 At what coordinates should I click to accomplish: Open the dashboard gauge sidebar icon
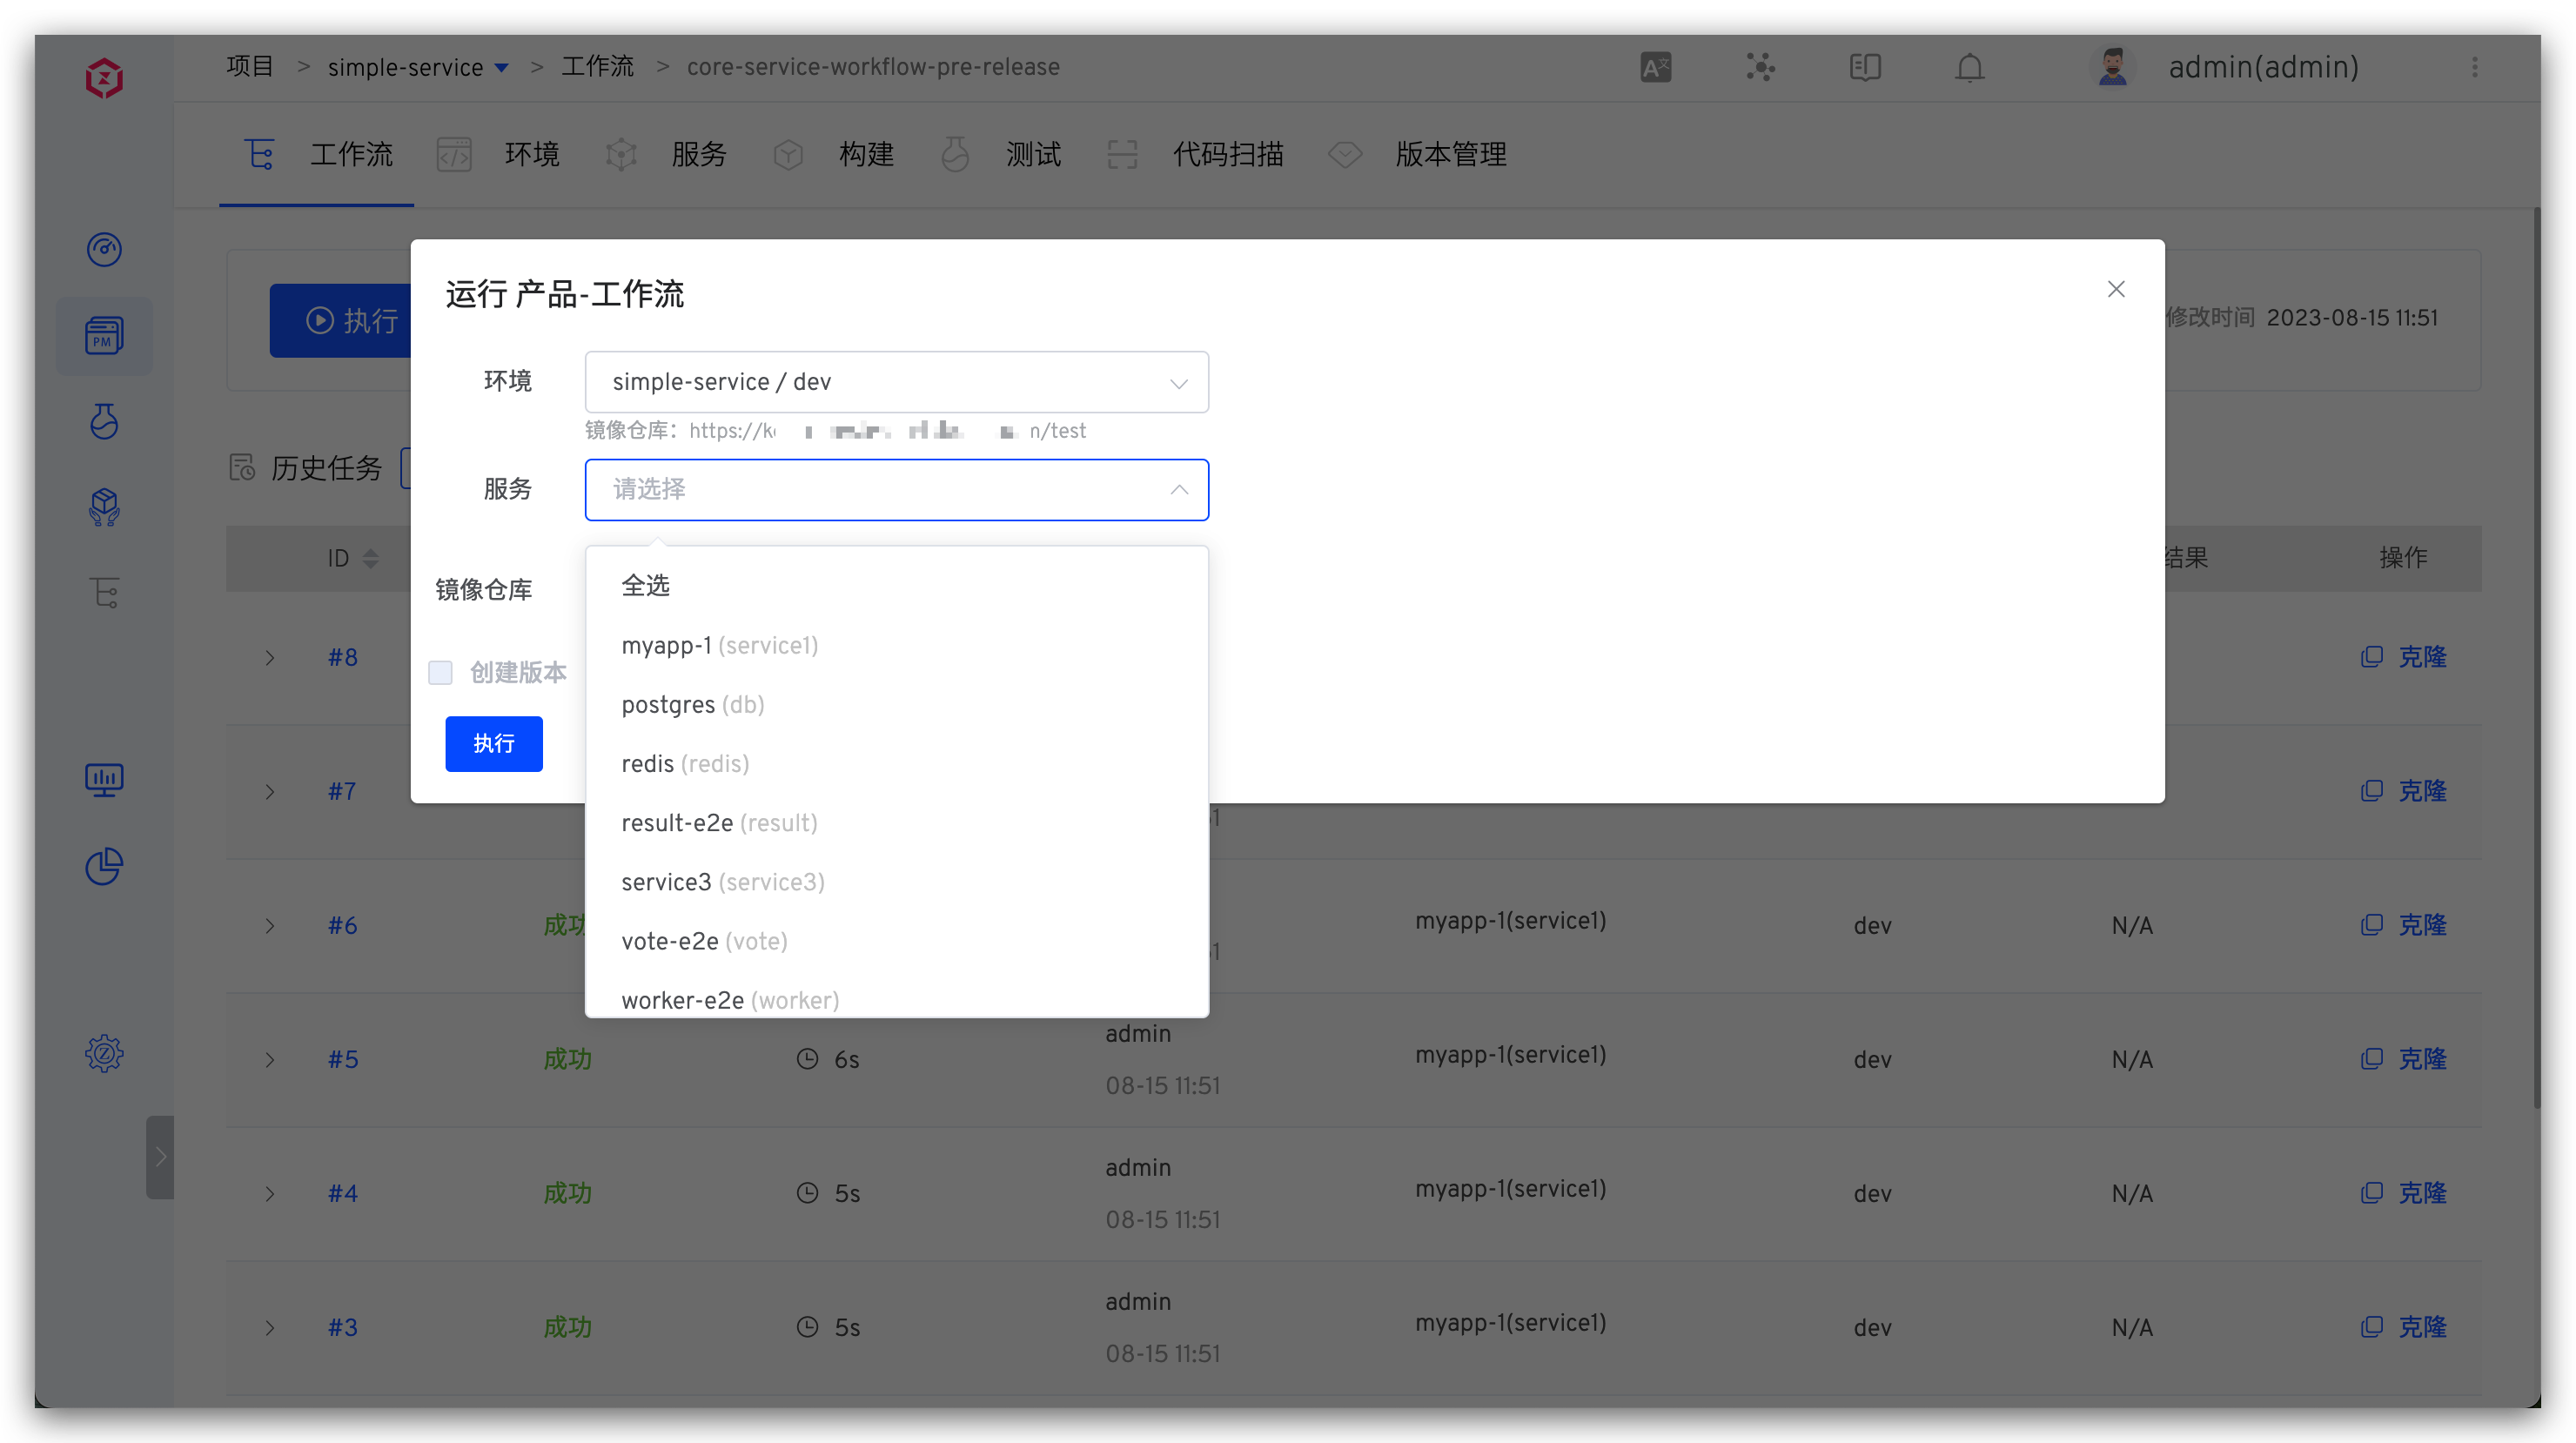[x=104, y=249]
